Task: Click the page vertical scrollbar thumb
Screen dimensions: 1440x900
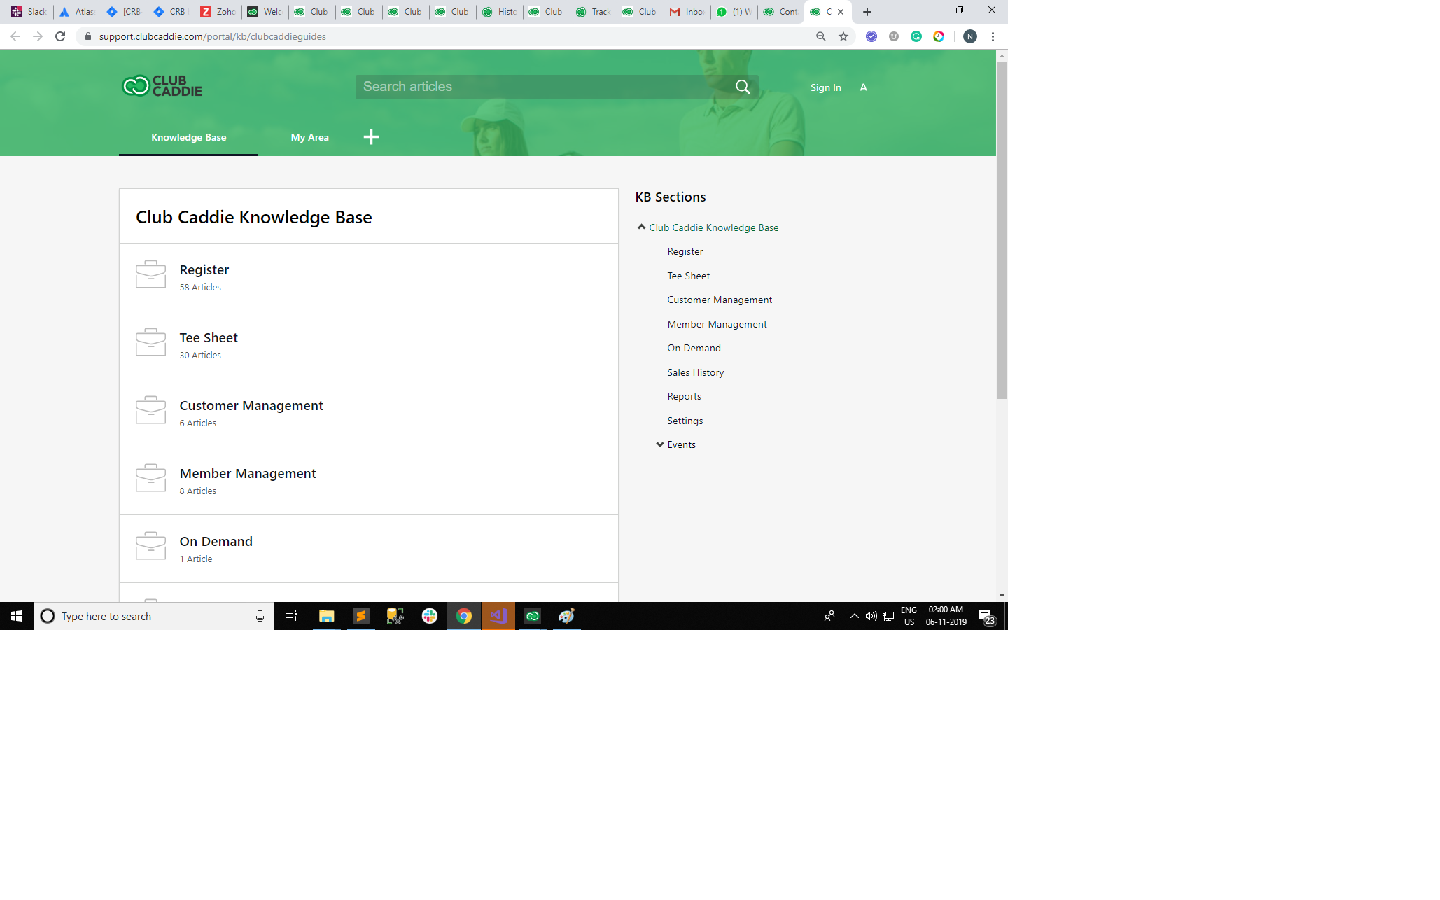Action: tap(1001, 230)
